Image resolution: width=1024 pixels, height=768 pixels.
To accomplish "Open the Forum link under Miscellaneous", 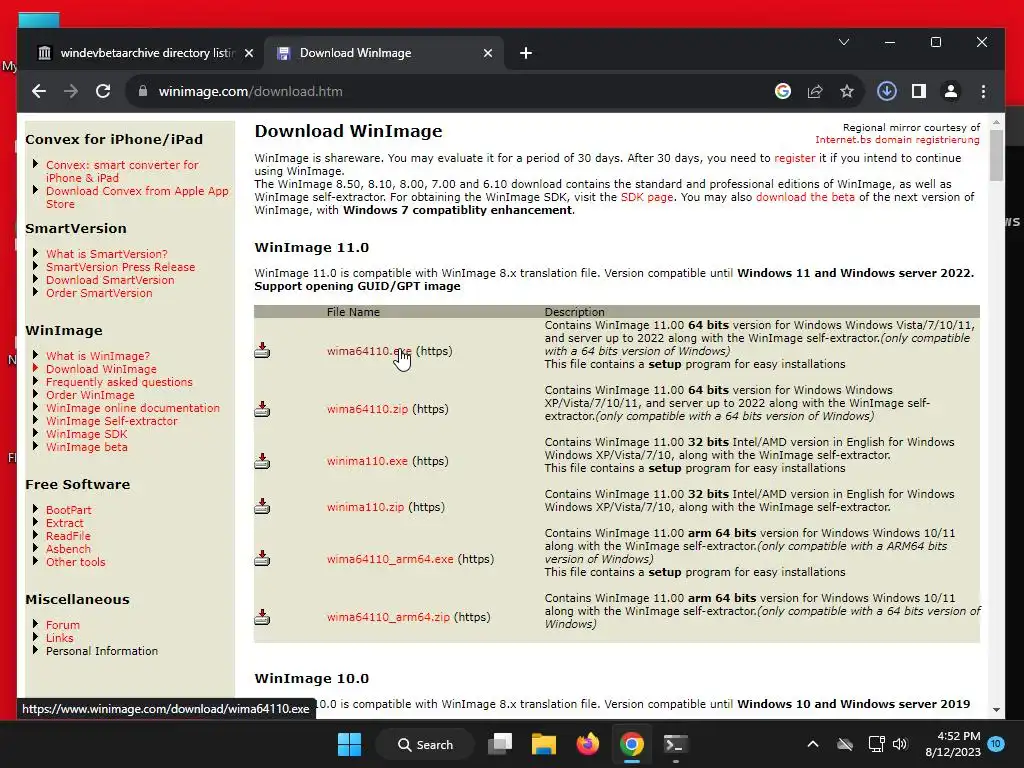I will tap(63, 625).
